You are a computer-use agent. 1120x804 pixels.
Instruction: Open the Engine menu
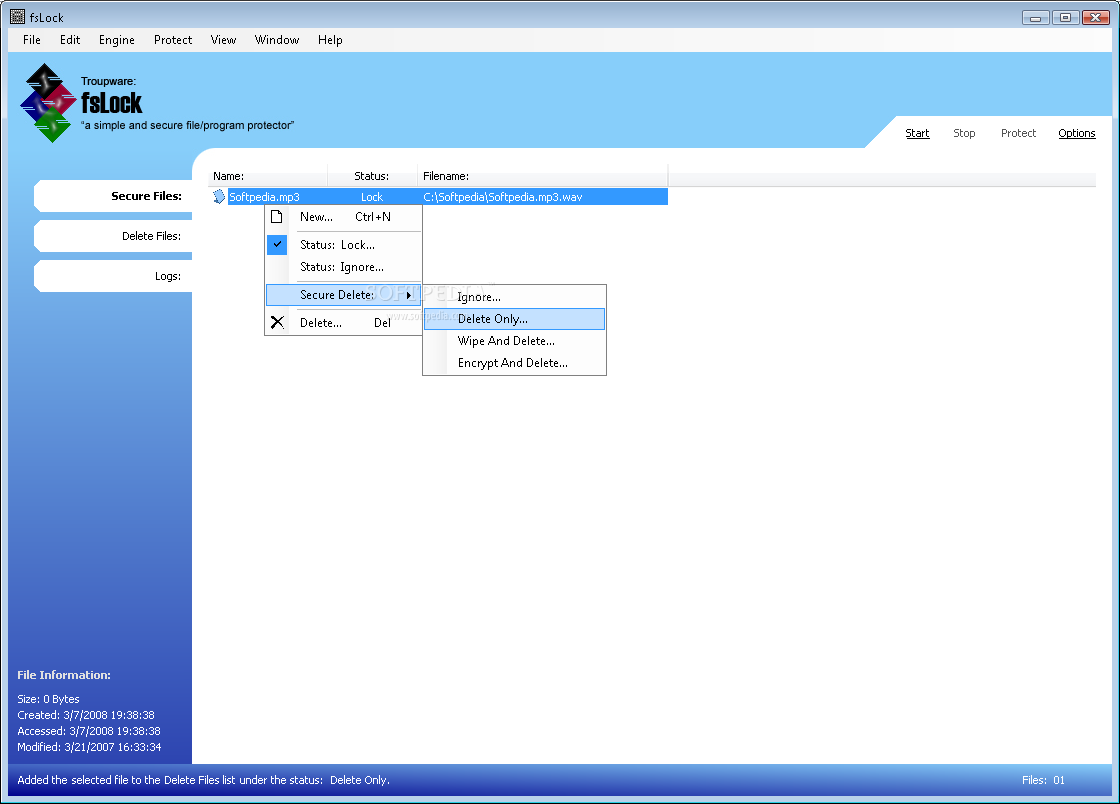[116, 40]
